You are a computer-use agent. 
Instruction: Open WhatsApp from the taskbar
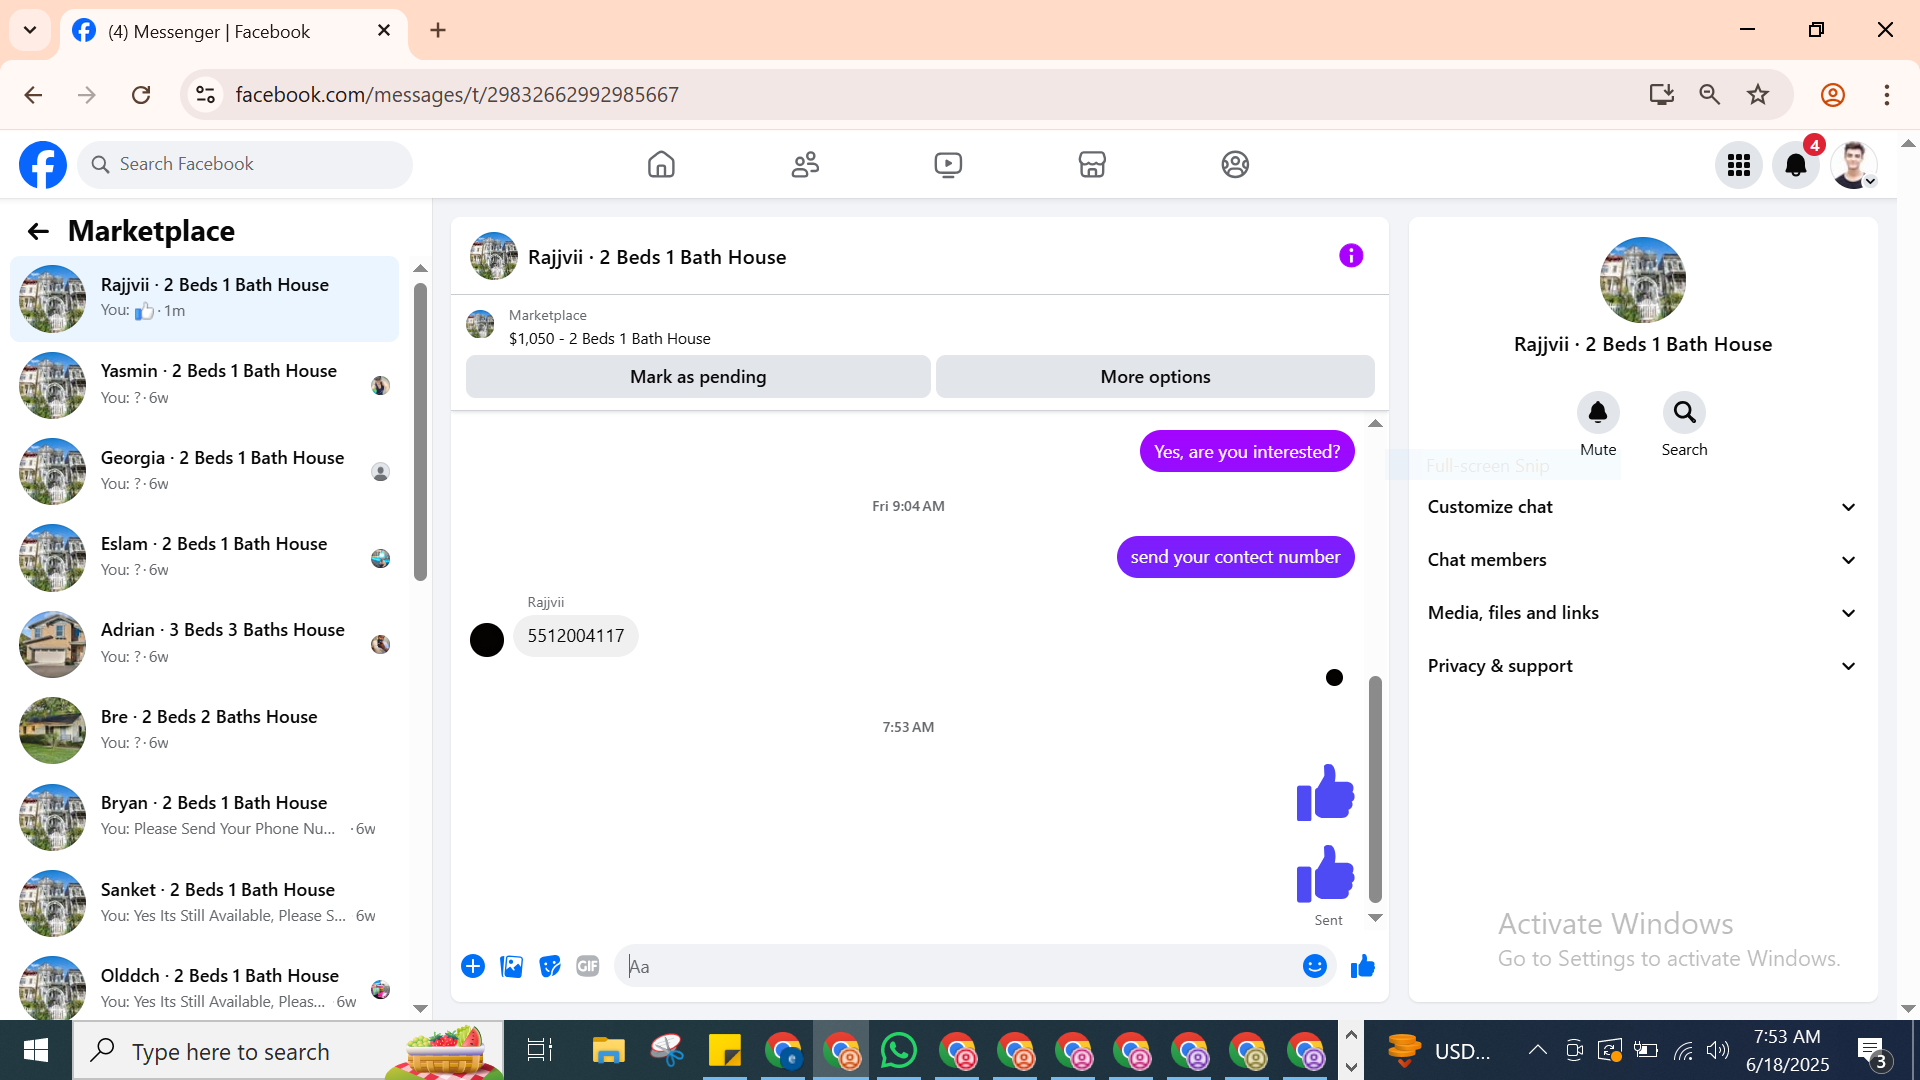click(899, 1051)
